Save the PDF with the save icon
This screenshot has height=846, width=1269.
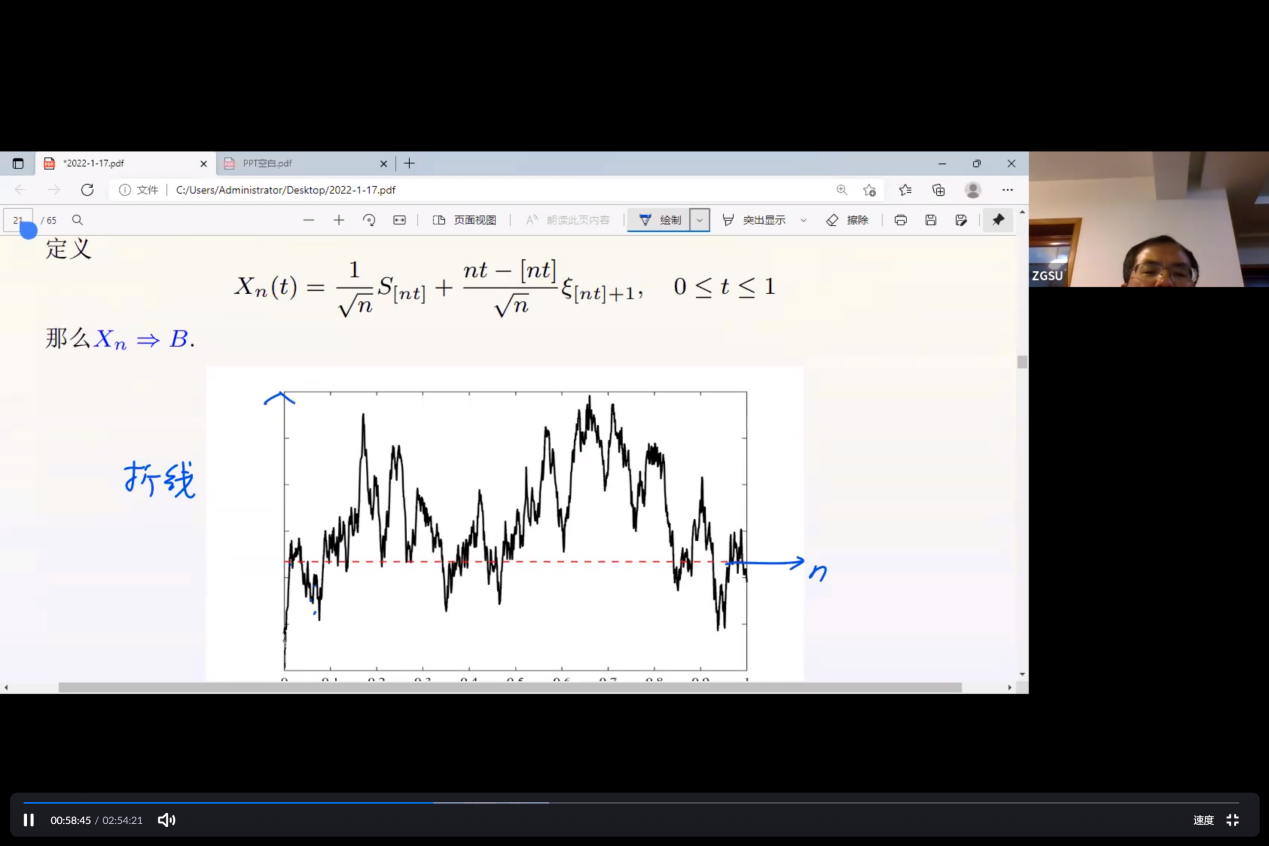coord(931,220)
